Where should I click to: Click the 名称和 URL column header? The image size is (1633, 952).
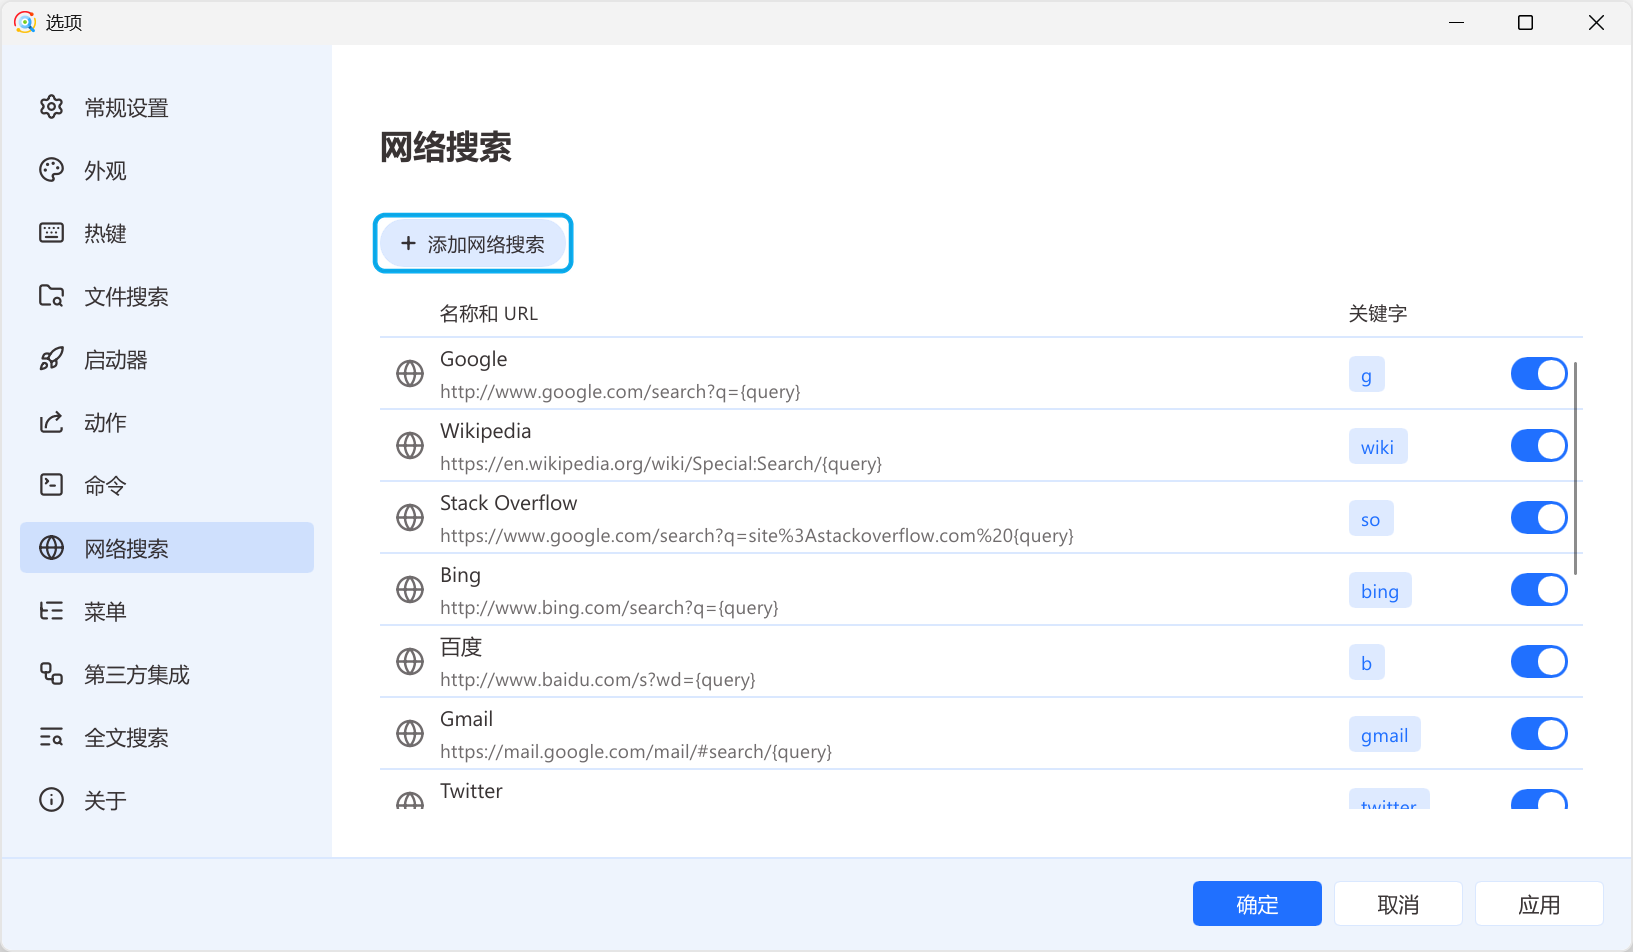[489, 313]
